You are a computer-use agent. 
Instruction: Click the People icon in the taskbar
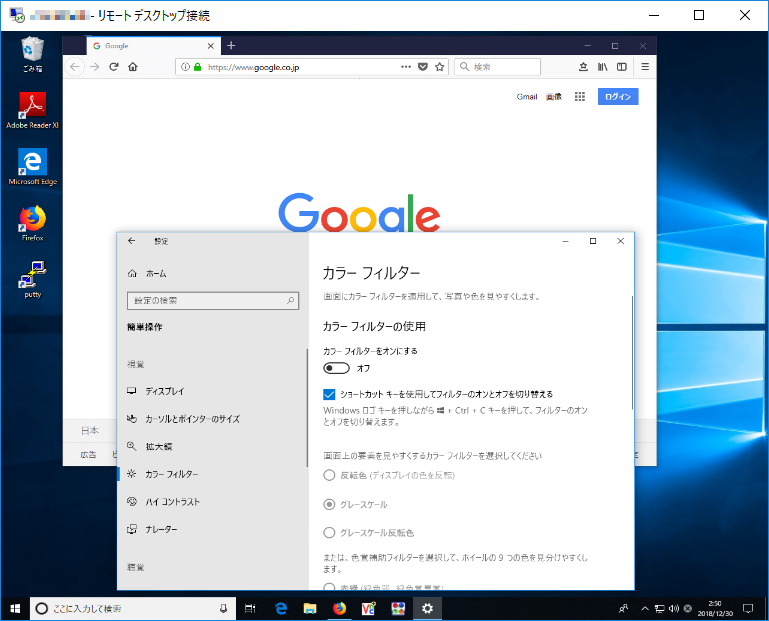[x=623, y=609]
